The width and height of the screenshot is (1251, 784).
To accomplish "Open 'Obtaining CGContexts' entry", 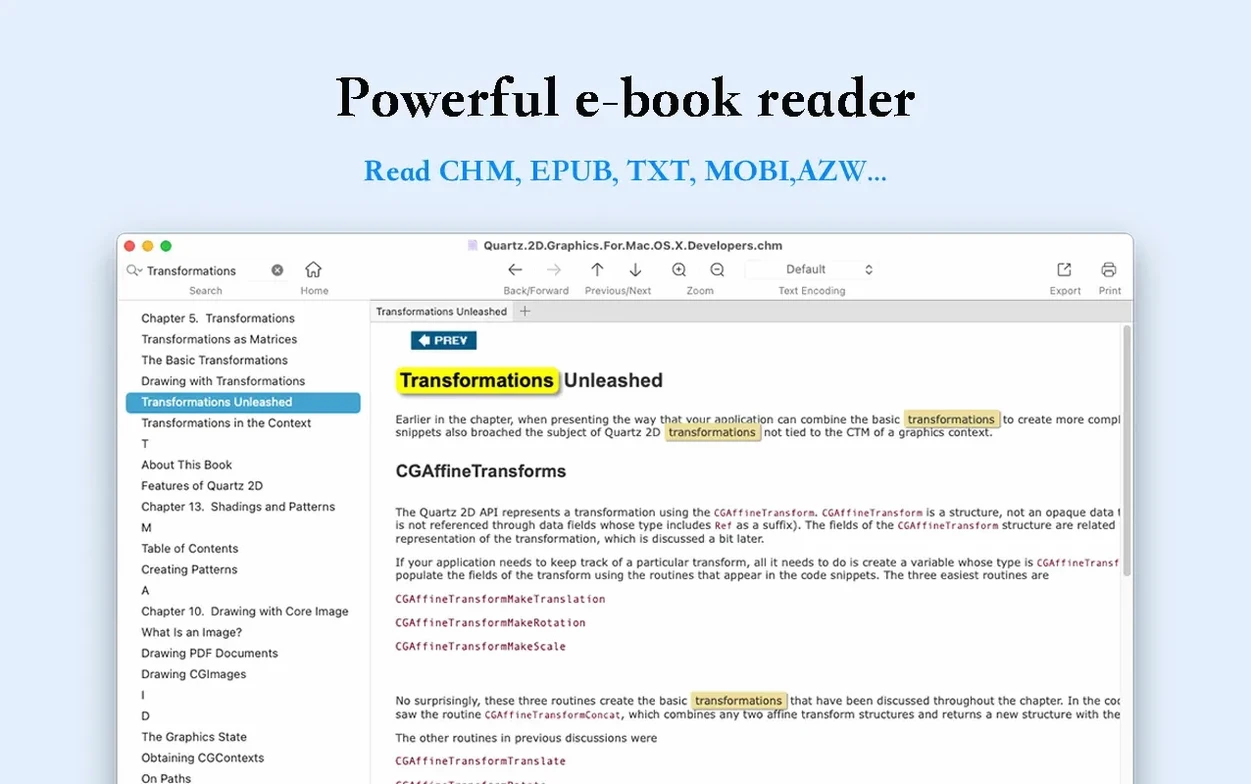I will pos(203,759).
